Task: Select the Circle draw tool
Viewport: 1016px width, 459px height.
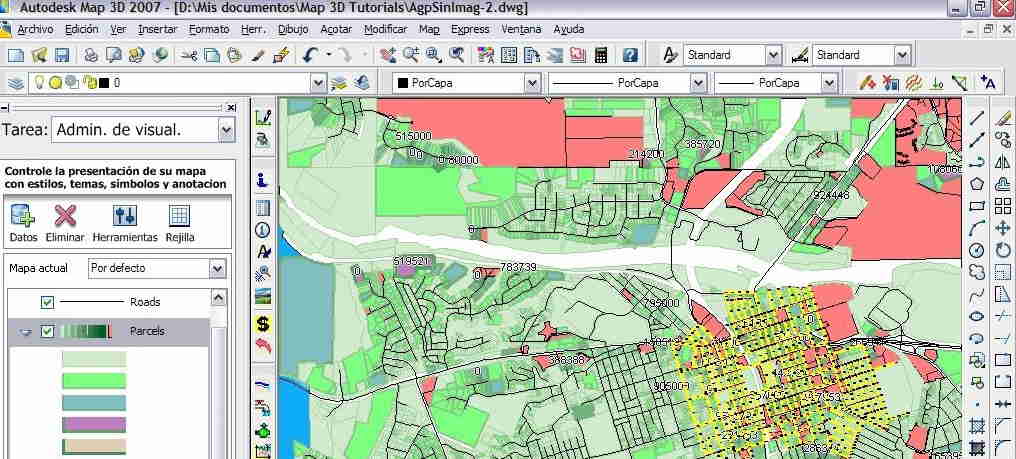Action: point(977,250)
